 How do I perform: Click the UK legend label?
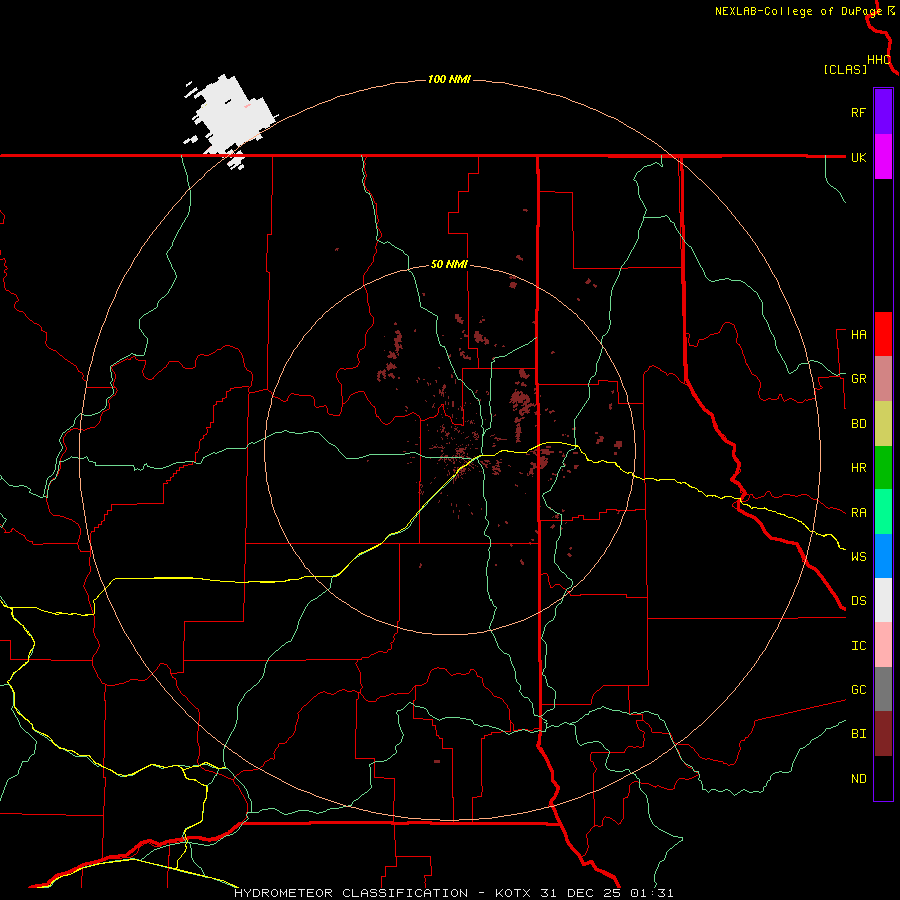point(858,157)
